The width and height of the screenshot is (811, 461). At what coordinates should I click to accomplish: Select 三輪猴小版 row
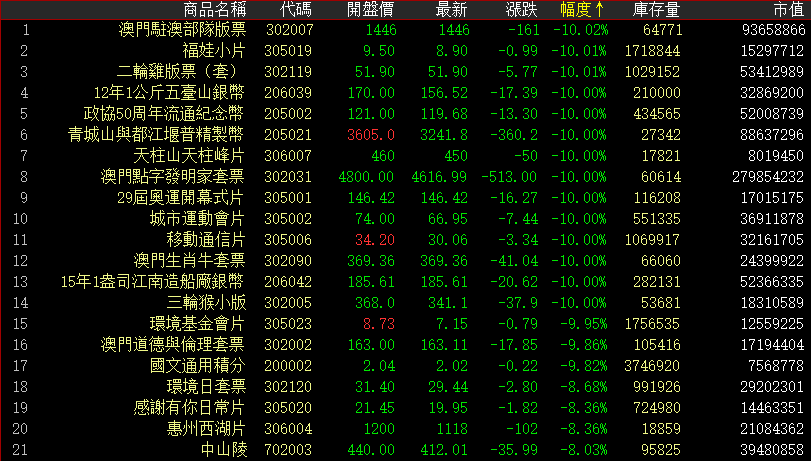tap(406, 303)
